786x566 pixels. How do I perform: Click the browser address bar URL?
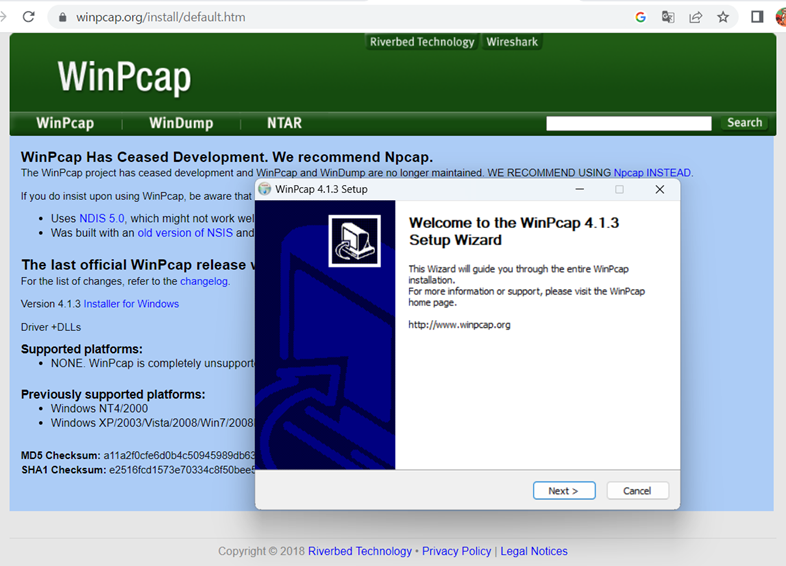[x=160, y=17]
